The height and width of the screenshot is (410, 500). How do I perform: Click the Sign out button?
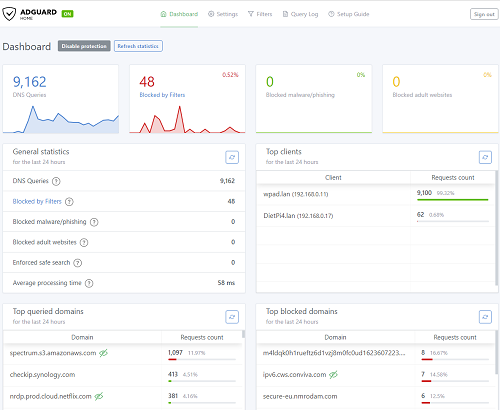coord(484,14)
